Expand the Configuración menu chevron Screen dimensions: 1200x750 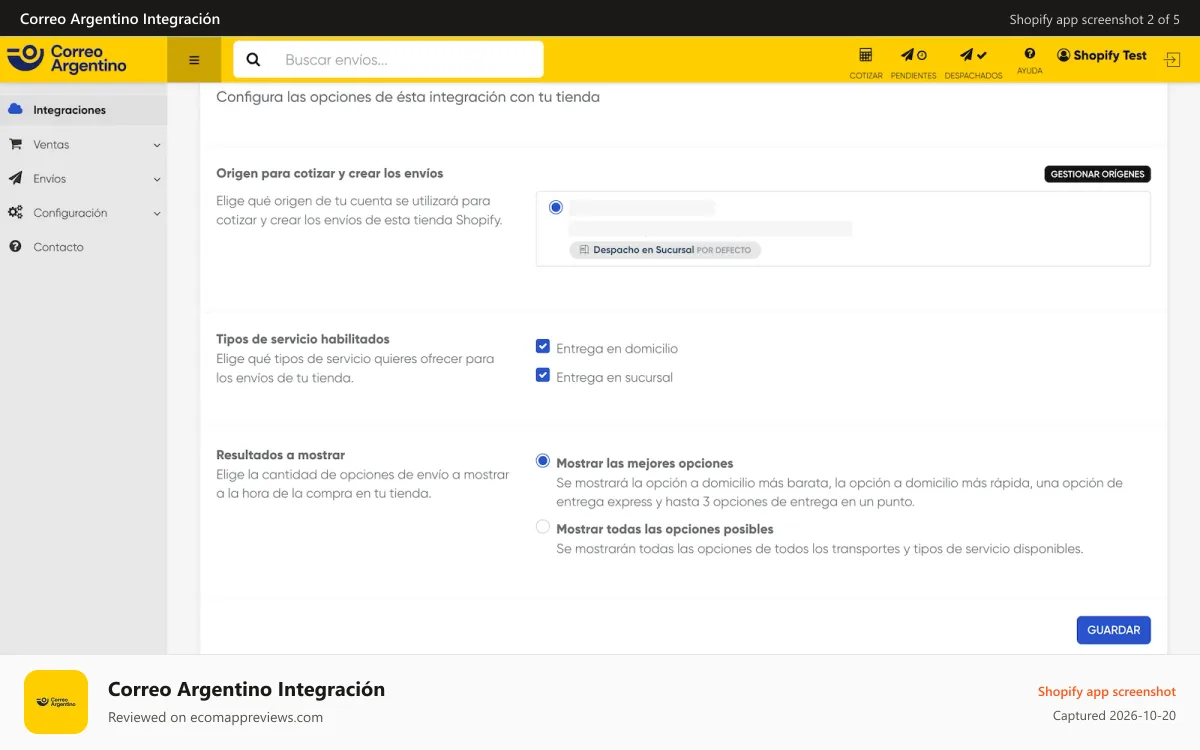click(x=157, y=213)
